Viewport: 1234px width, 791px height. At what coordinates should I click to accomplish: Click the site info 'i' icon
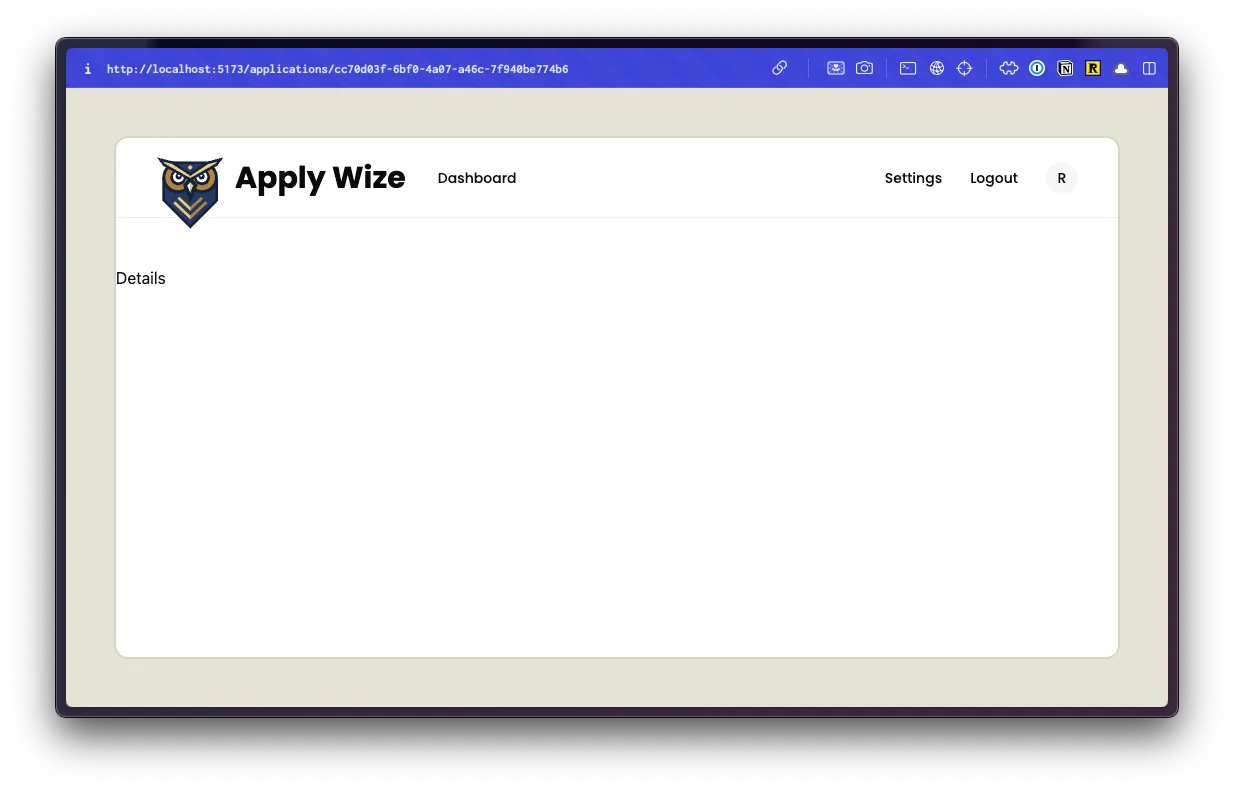pyautogui.click(x=88, y=69)
